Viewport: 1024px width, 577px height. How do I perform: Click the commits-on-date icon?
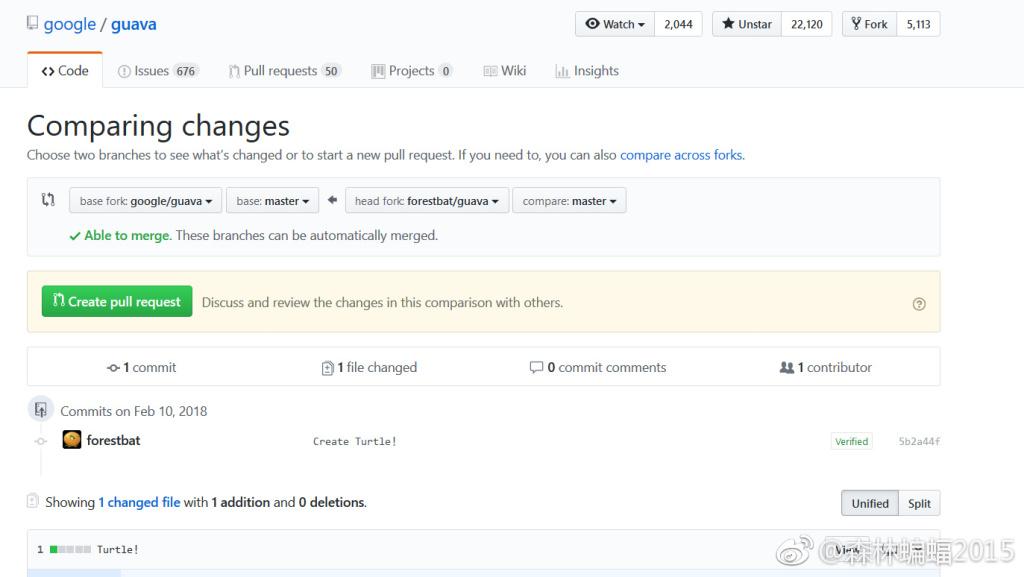[x=41, y=410]
